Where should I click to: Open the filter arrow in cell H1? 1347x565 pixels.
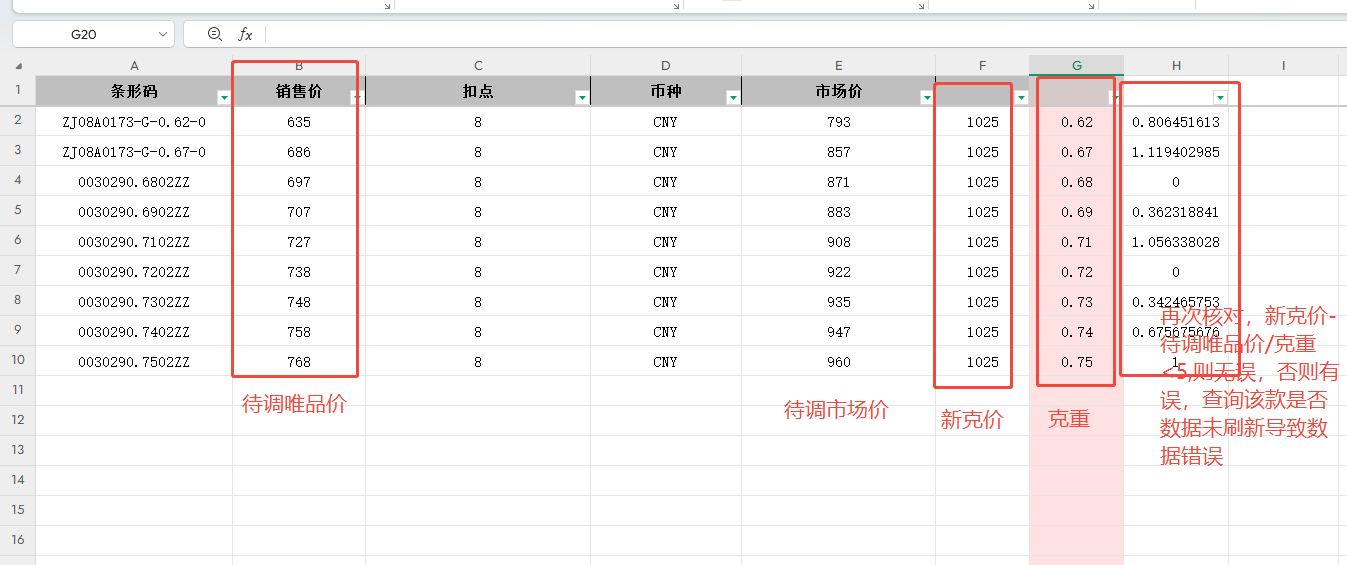click(x=1220, y=97)
